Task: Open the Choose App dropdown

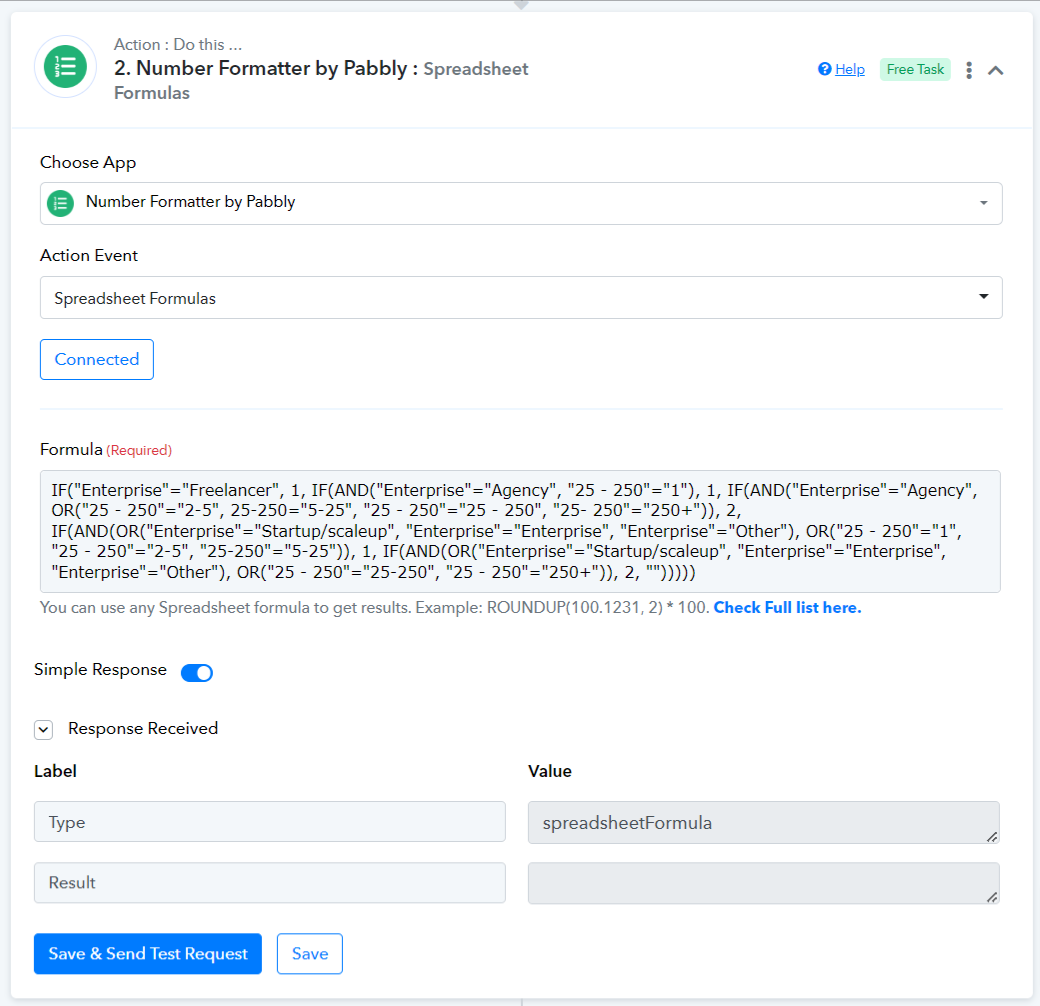Action: 521,203
